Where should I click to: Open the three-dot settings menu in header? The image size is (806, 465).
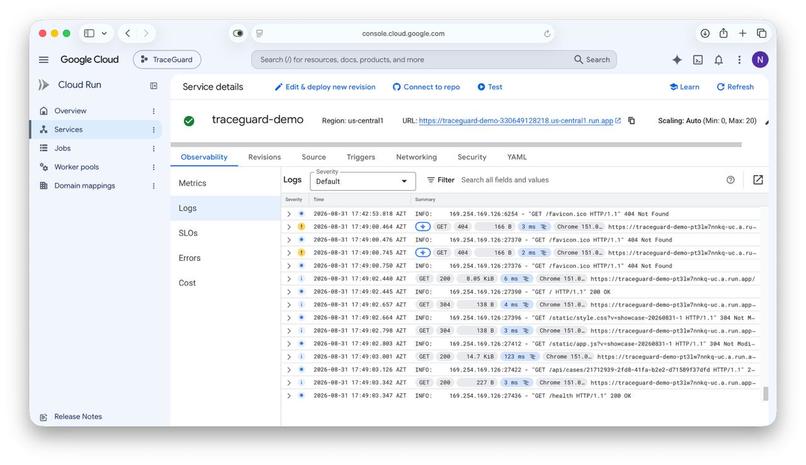[x=739, y=60]
